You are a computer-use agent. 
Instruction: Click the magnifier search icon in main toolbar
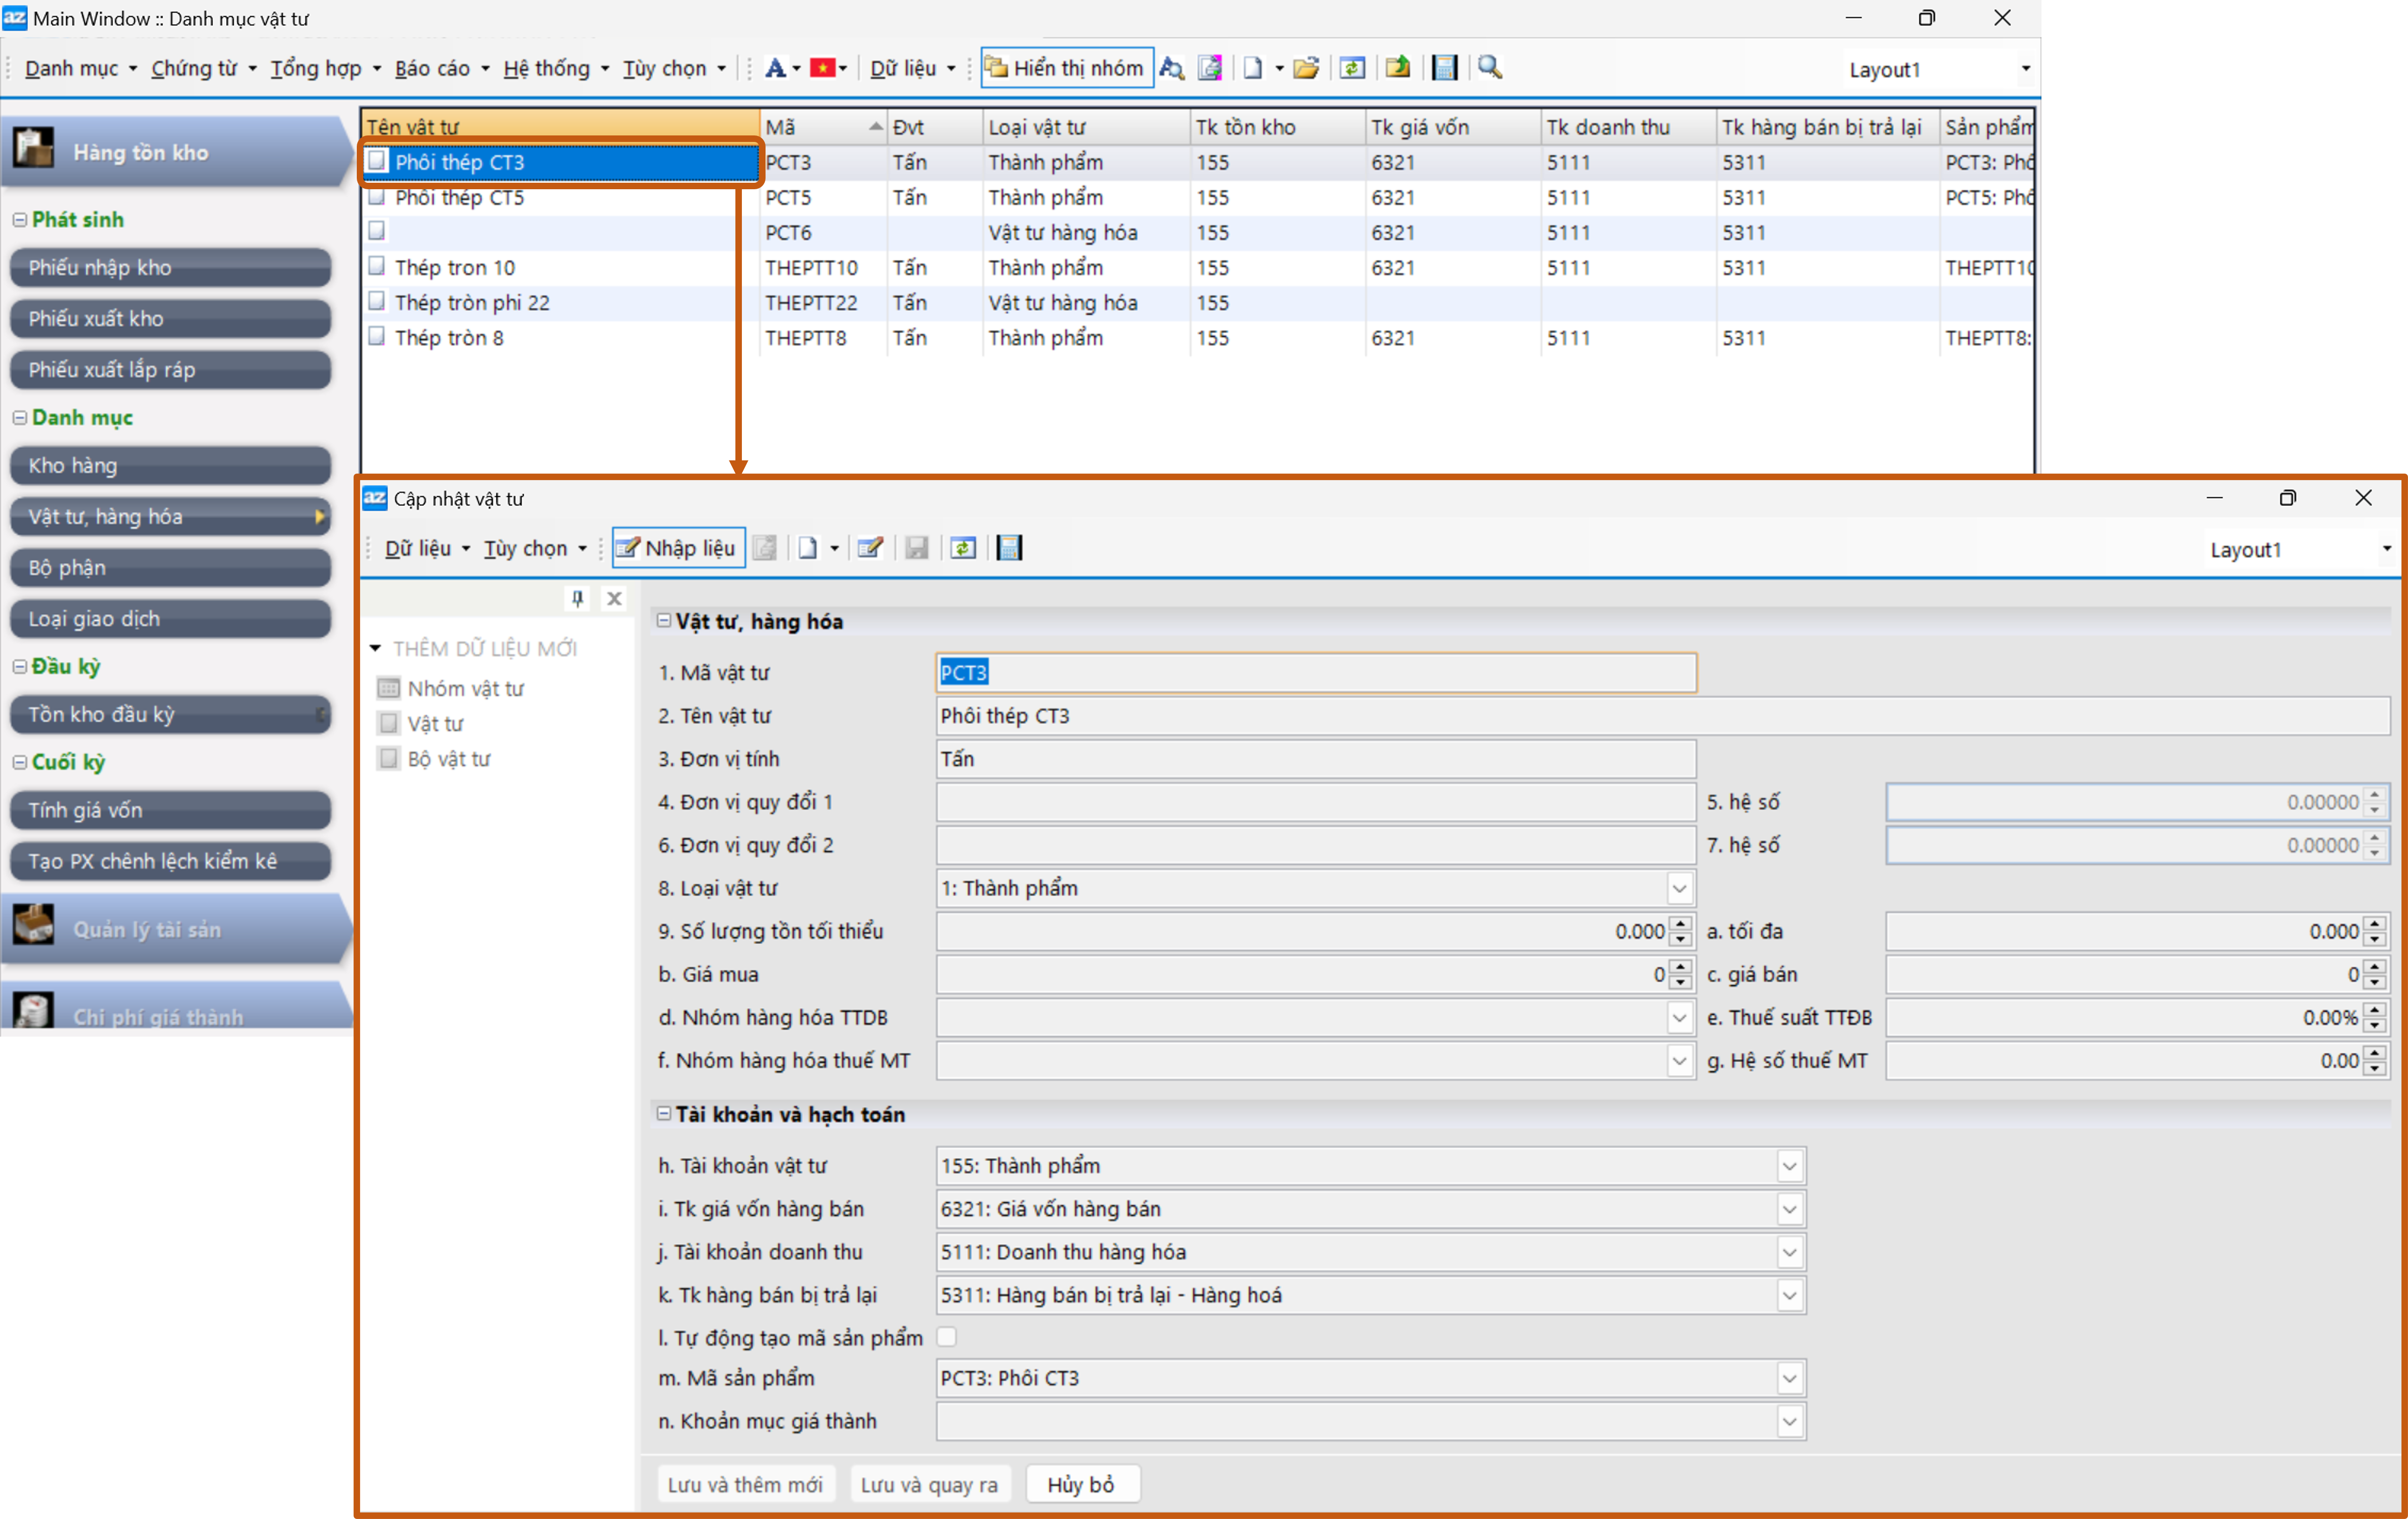point(1489,68)
